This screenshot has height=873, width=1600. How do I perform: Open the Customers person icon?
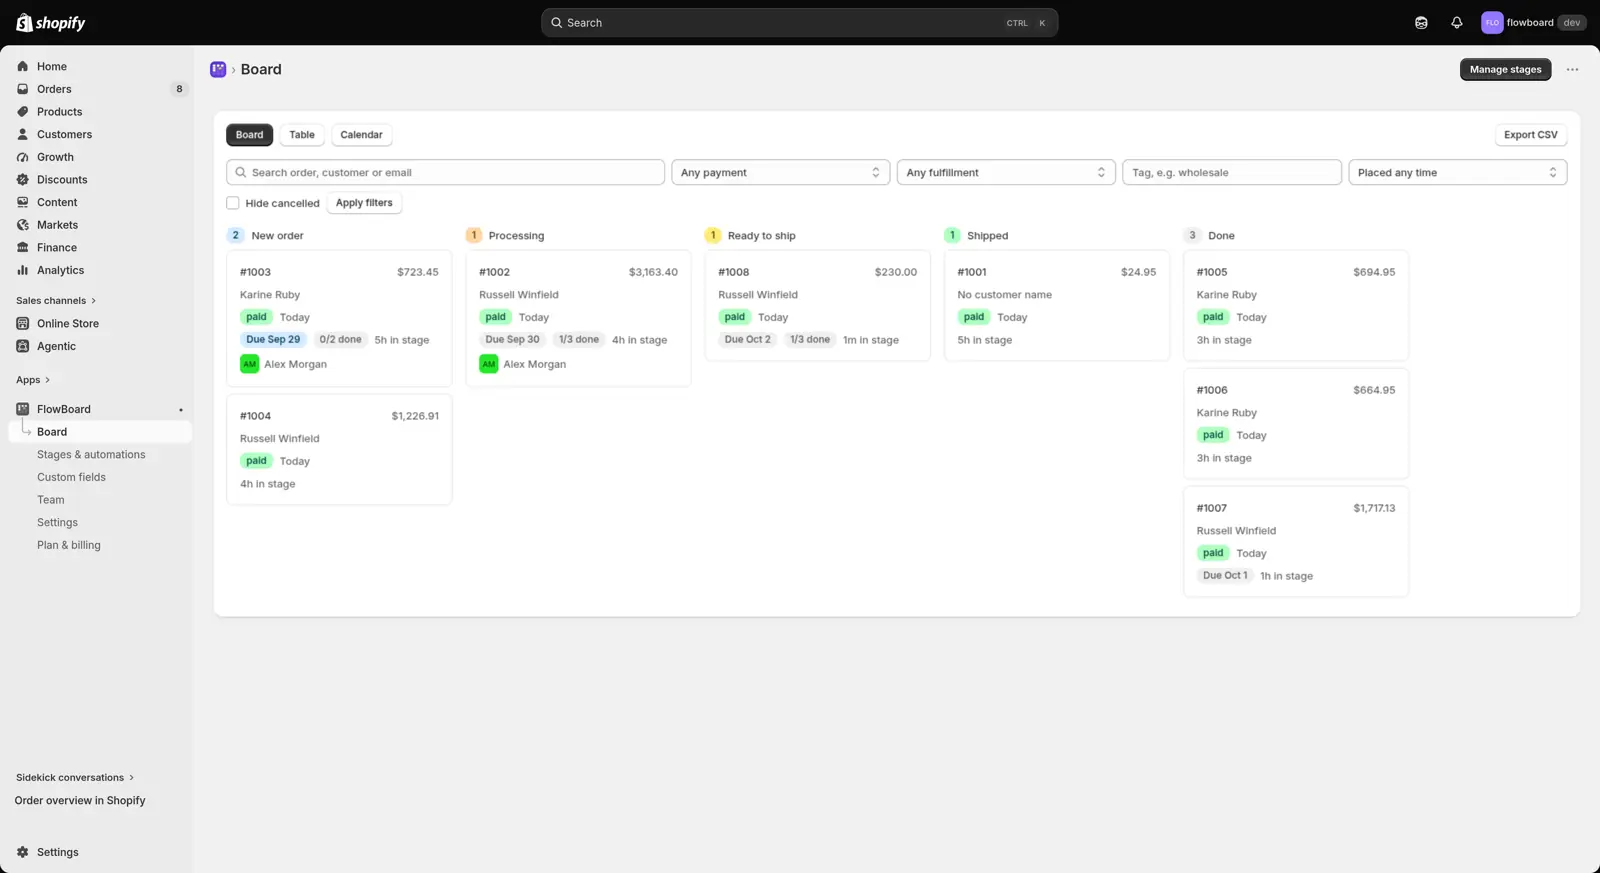click(x=23, y=134)
